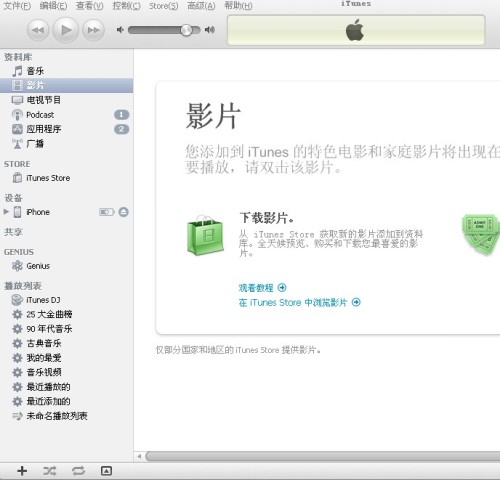Viewport: 500px width, 480px height.
Task: Open the Genius atom icon
Action: point(17,266)
